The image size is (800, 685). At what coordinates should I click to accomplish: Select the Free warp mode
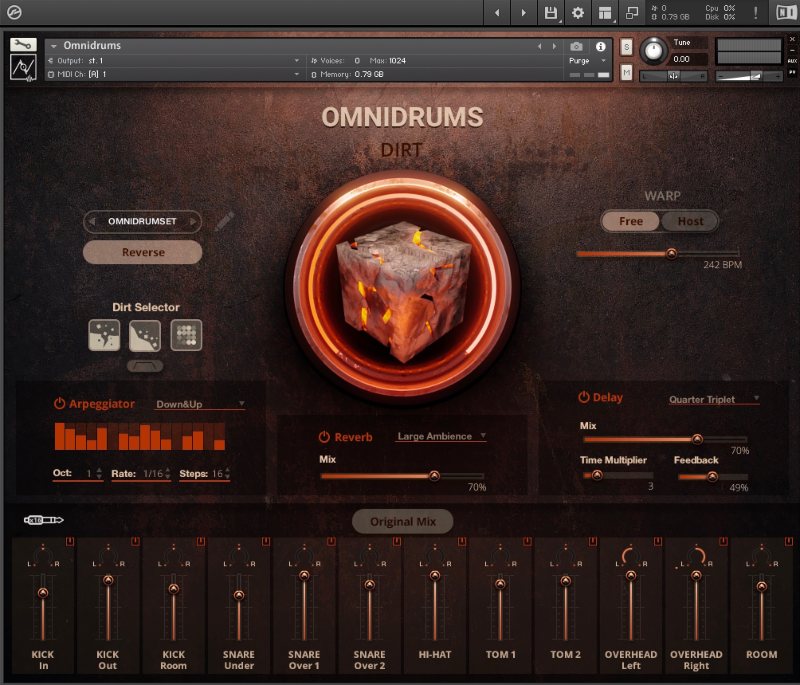(631, 221)
